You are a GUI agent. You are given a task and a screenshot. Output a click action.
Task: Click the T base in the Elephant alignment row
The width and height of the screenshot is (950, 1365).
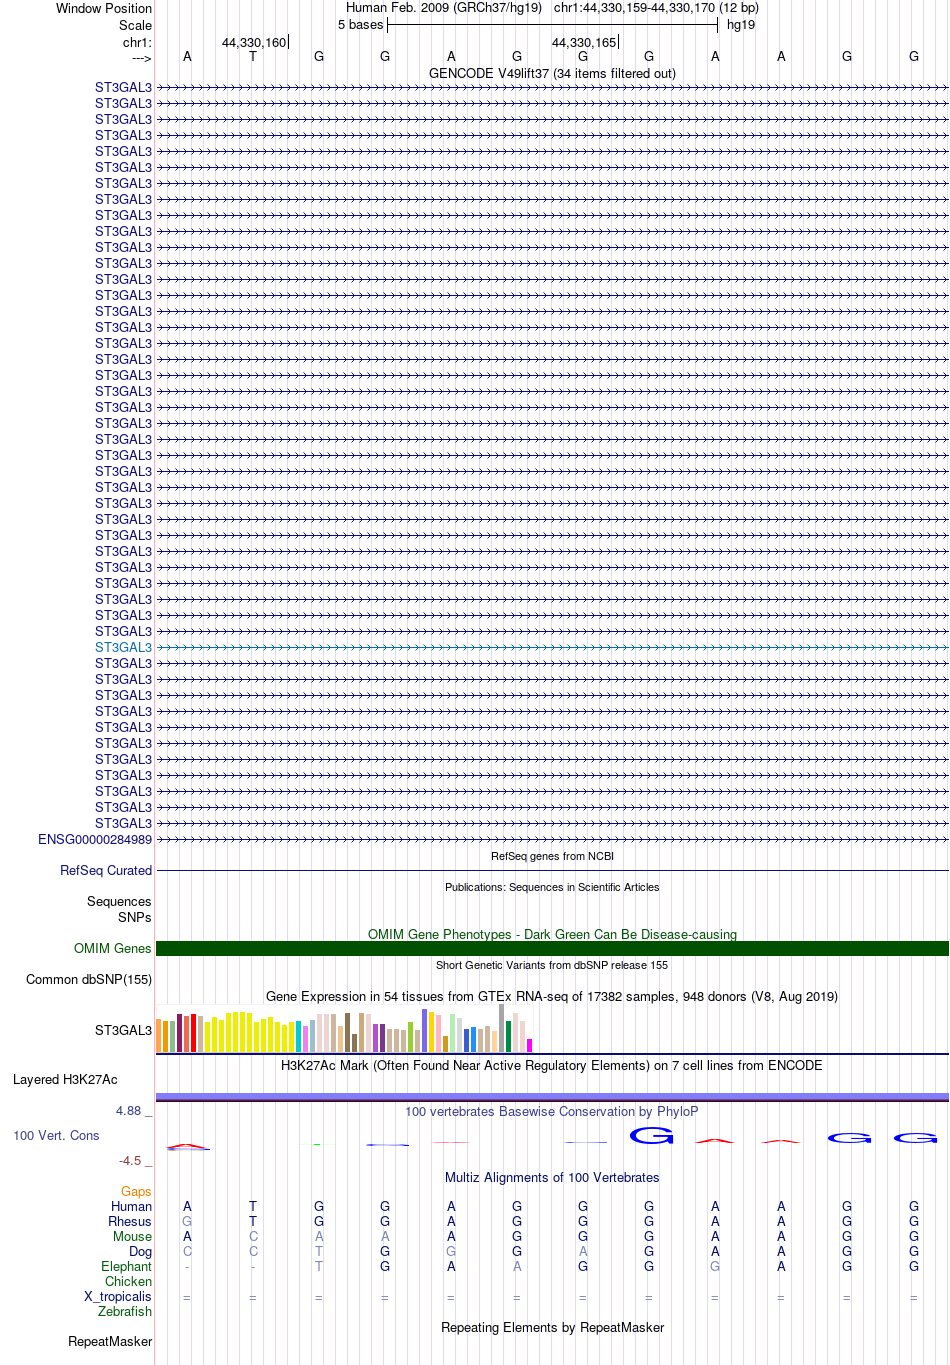(x=319, y=1266)
